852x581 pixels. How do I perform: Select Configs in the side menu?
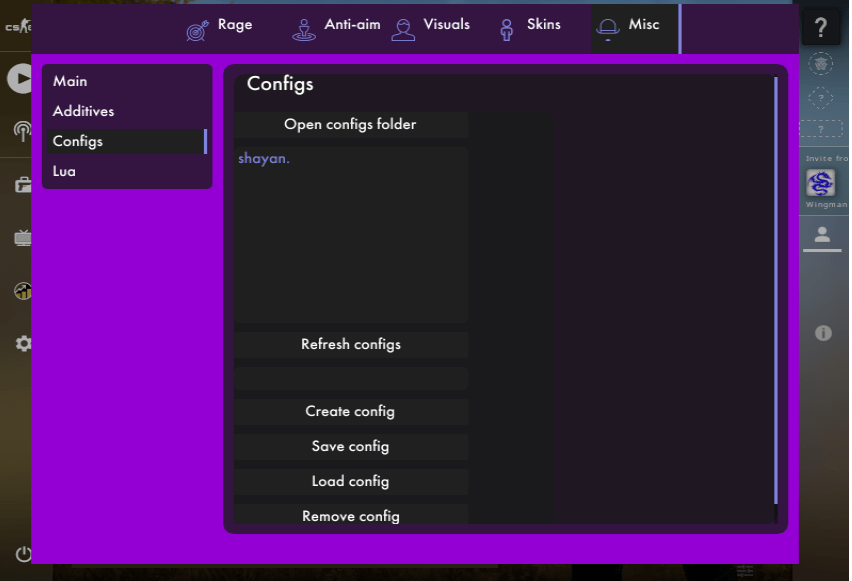click(125, 141)
